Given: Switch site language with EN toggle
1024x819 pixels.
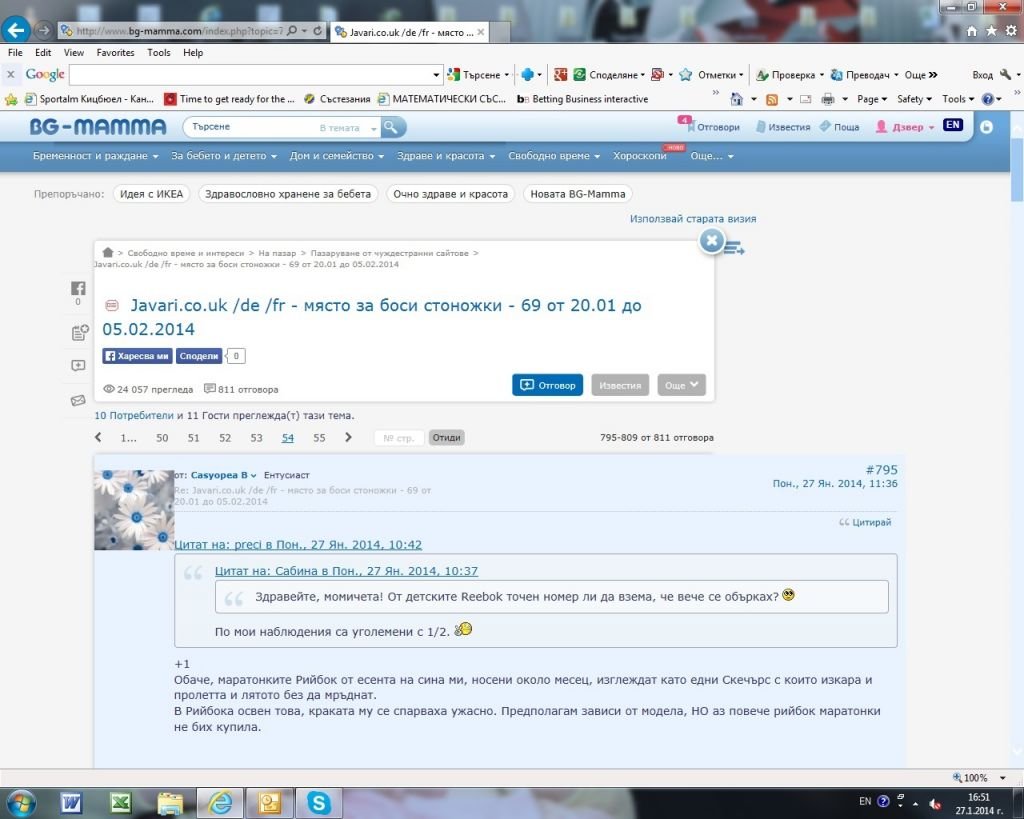Looking at the screenshot, I should coord(952,126).
